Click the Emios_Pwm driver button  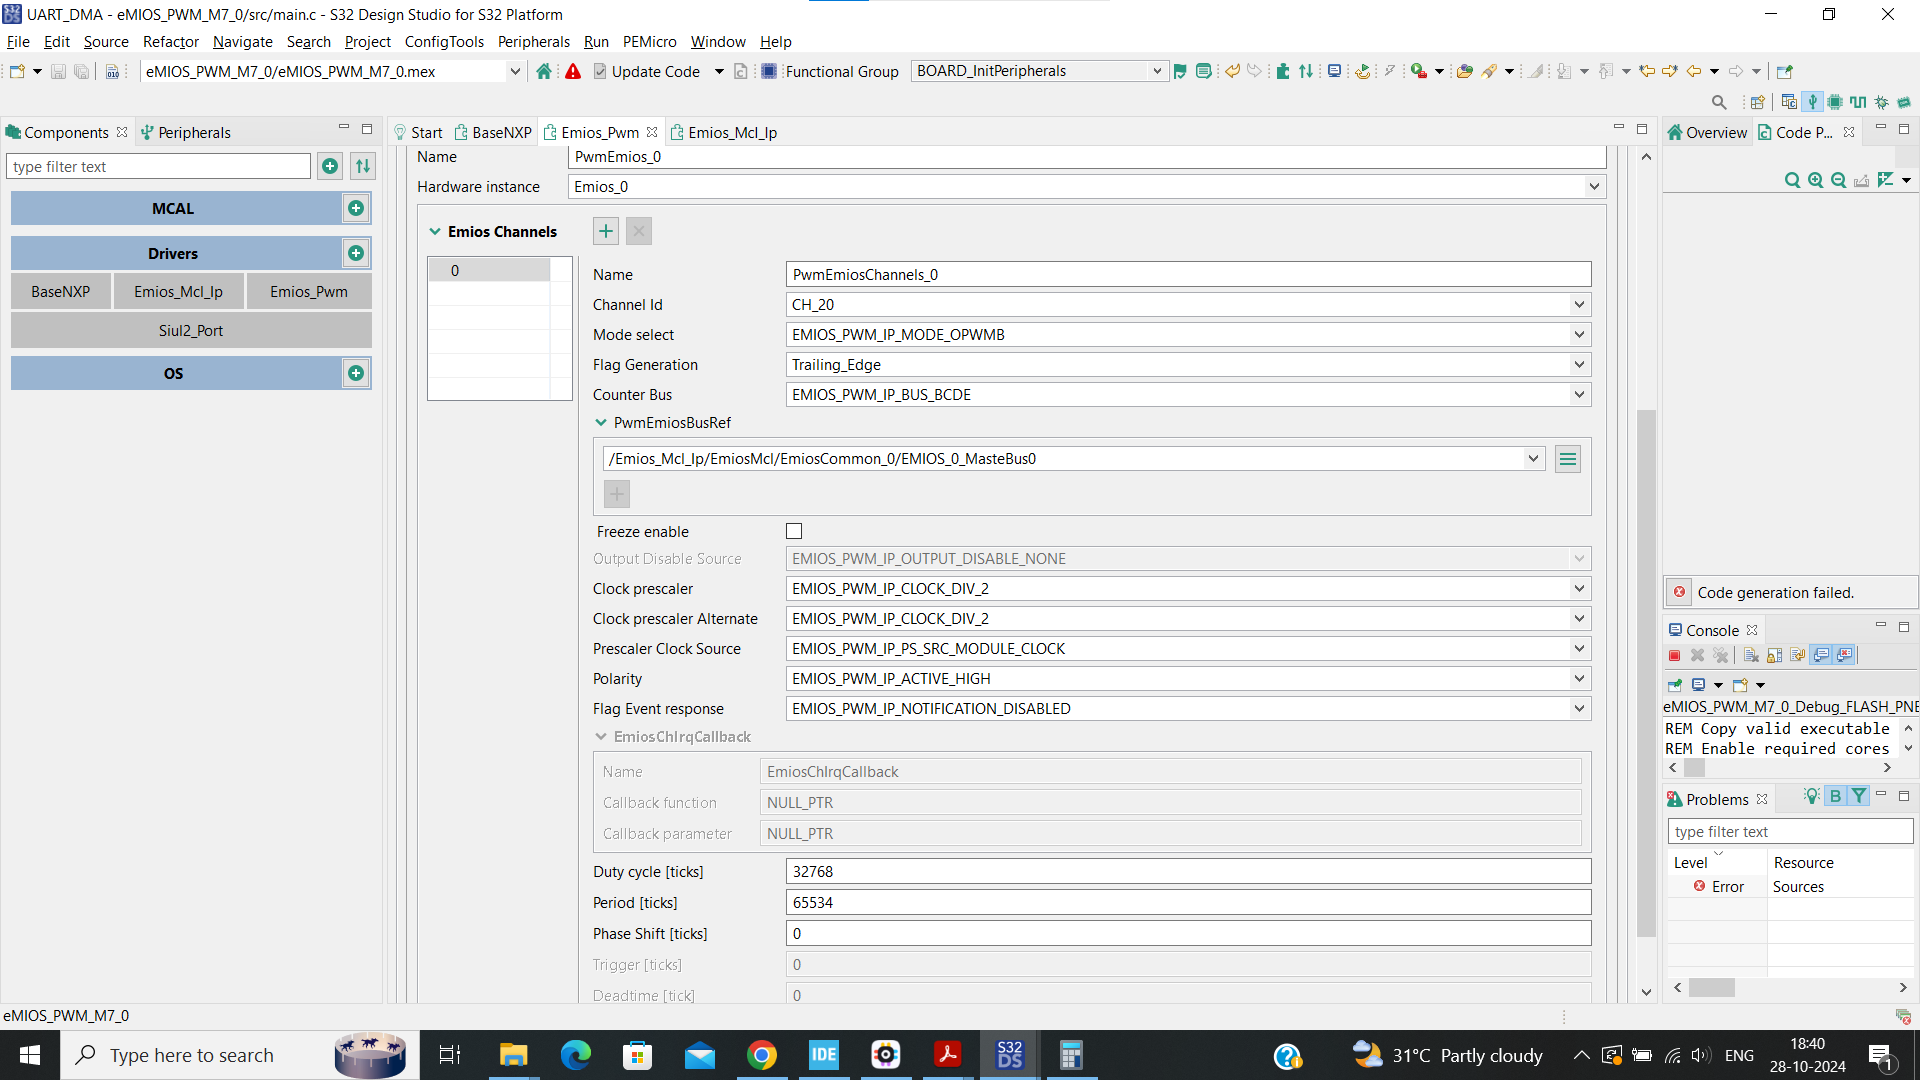pos(308,291)
